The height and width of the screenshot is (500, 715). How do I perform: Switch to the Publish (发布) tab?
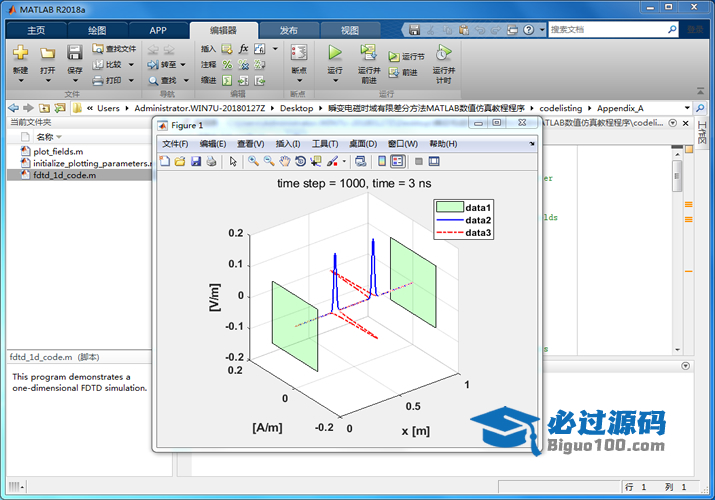tap(289, 31)
